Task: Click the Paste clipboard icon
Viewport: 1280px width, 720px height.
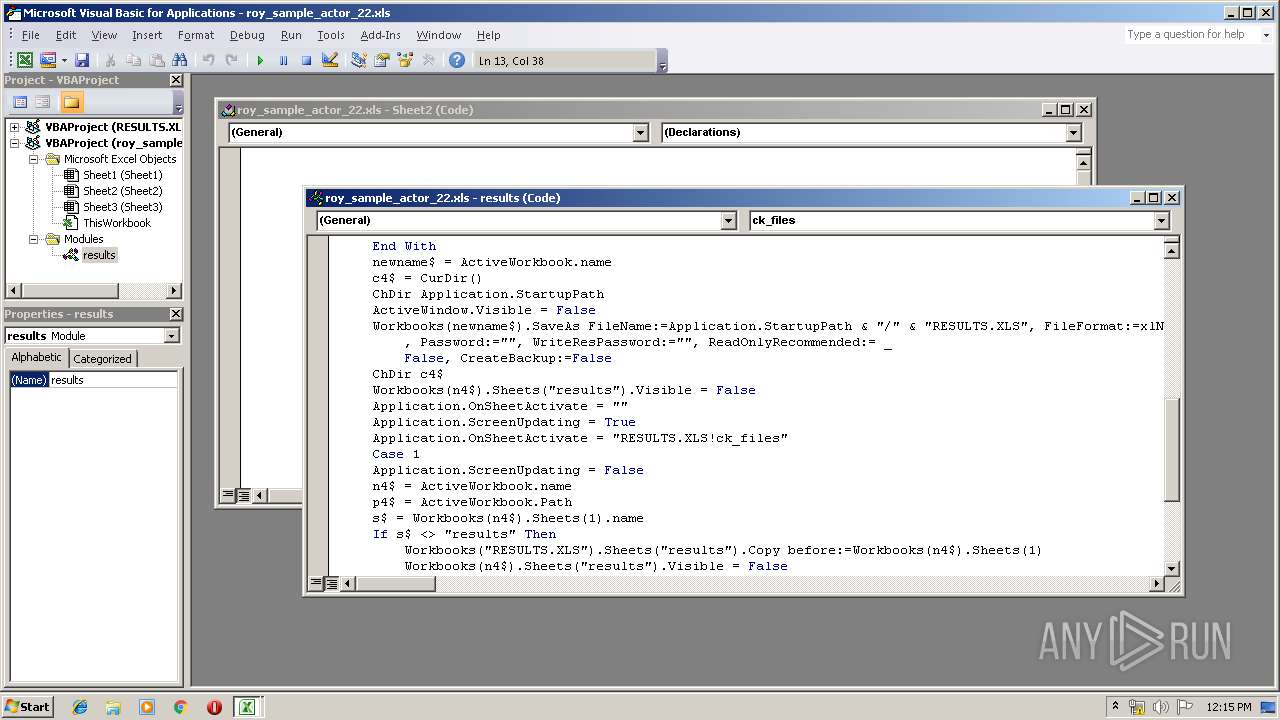Action: pyautogui.click(x=157, y=60)
